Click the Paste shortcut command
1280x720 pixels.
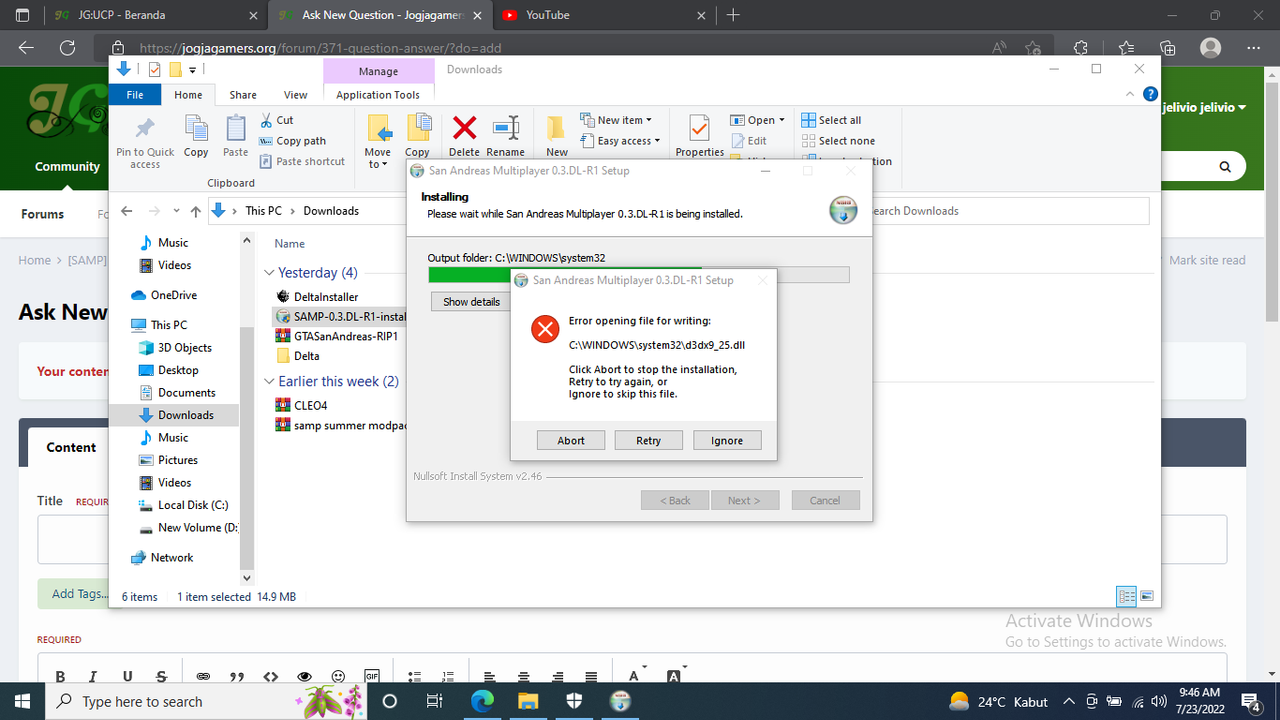coord(302,161)
